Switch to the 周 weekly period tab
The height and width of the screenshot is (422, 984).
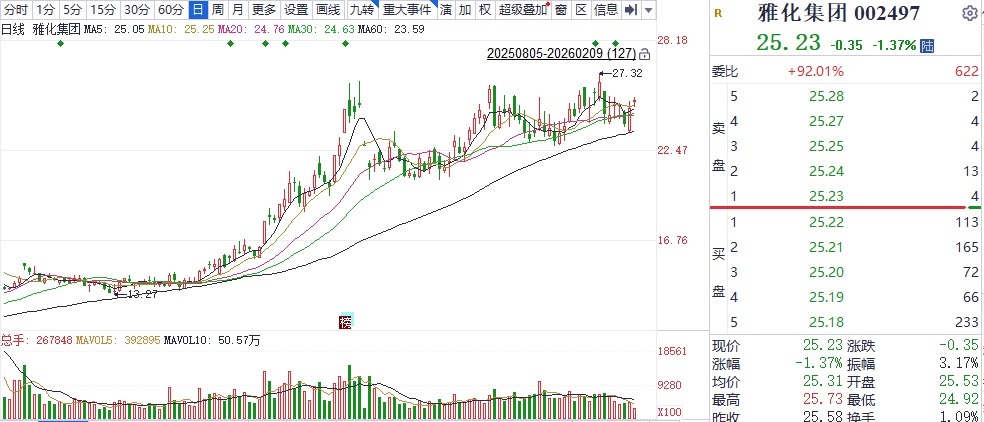(x=217, y=10)
